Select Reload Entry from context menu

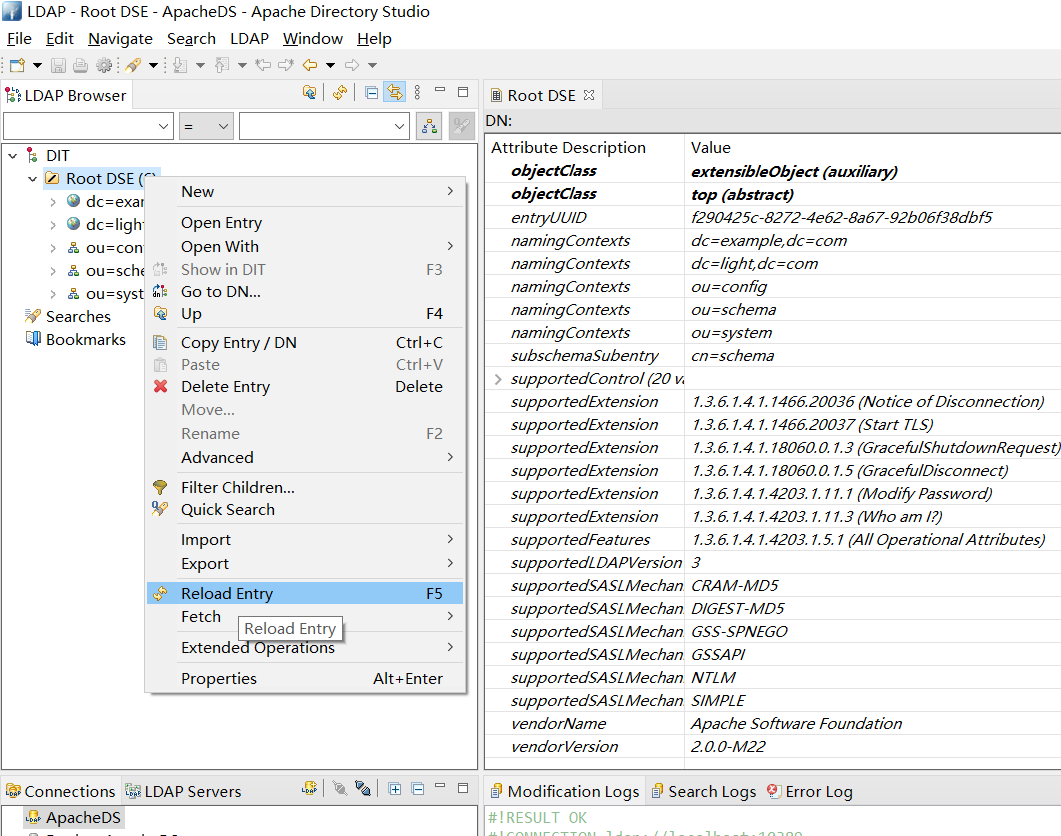pyautogui.click(x=227, y=594)
